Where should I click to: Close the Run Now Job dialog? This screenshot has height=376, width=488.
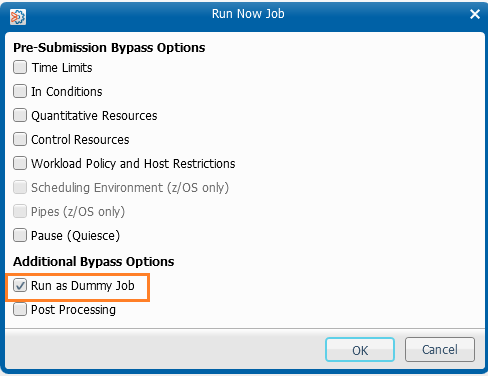[475, 14]
